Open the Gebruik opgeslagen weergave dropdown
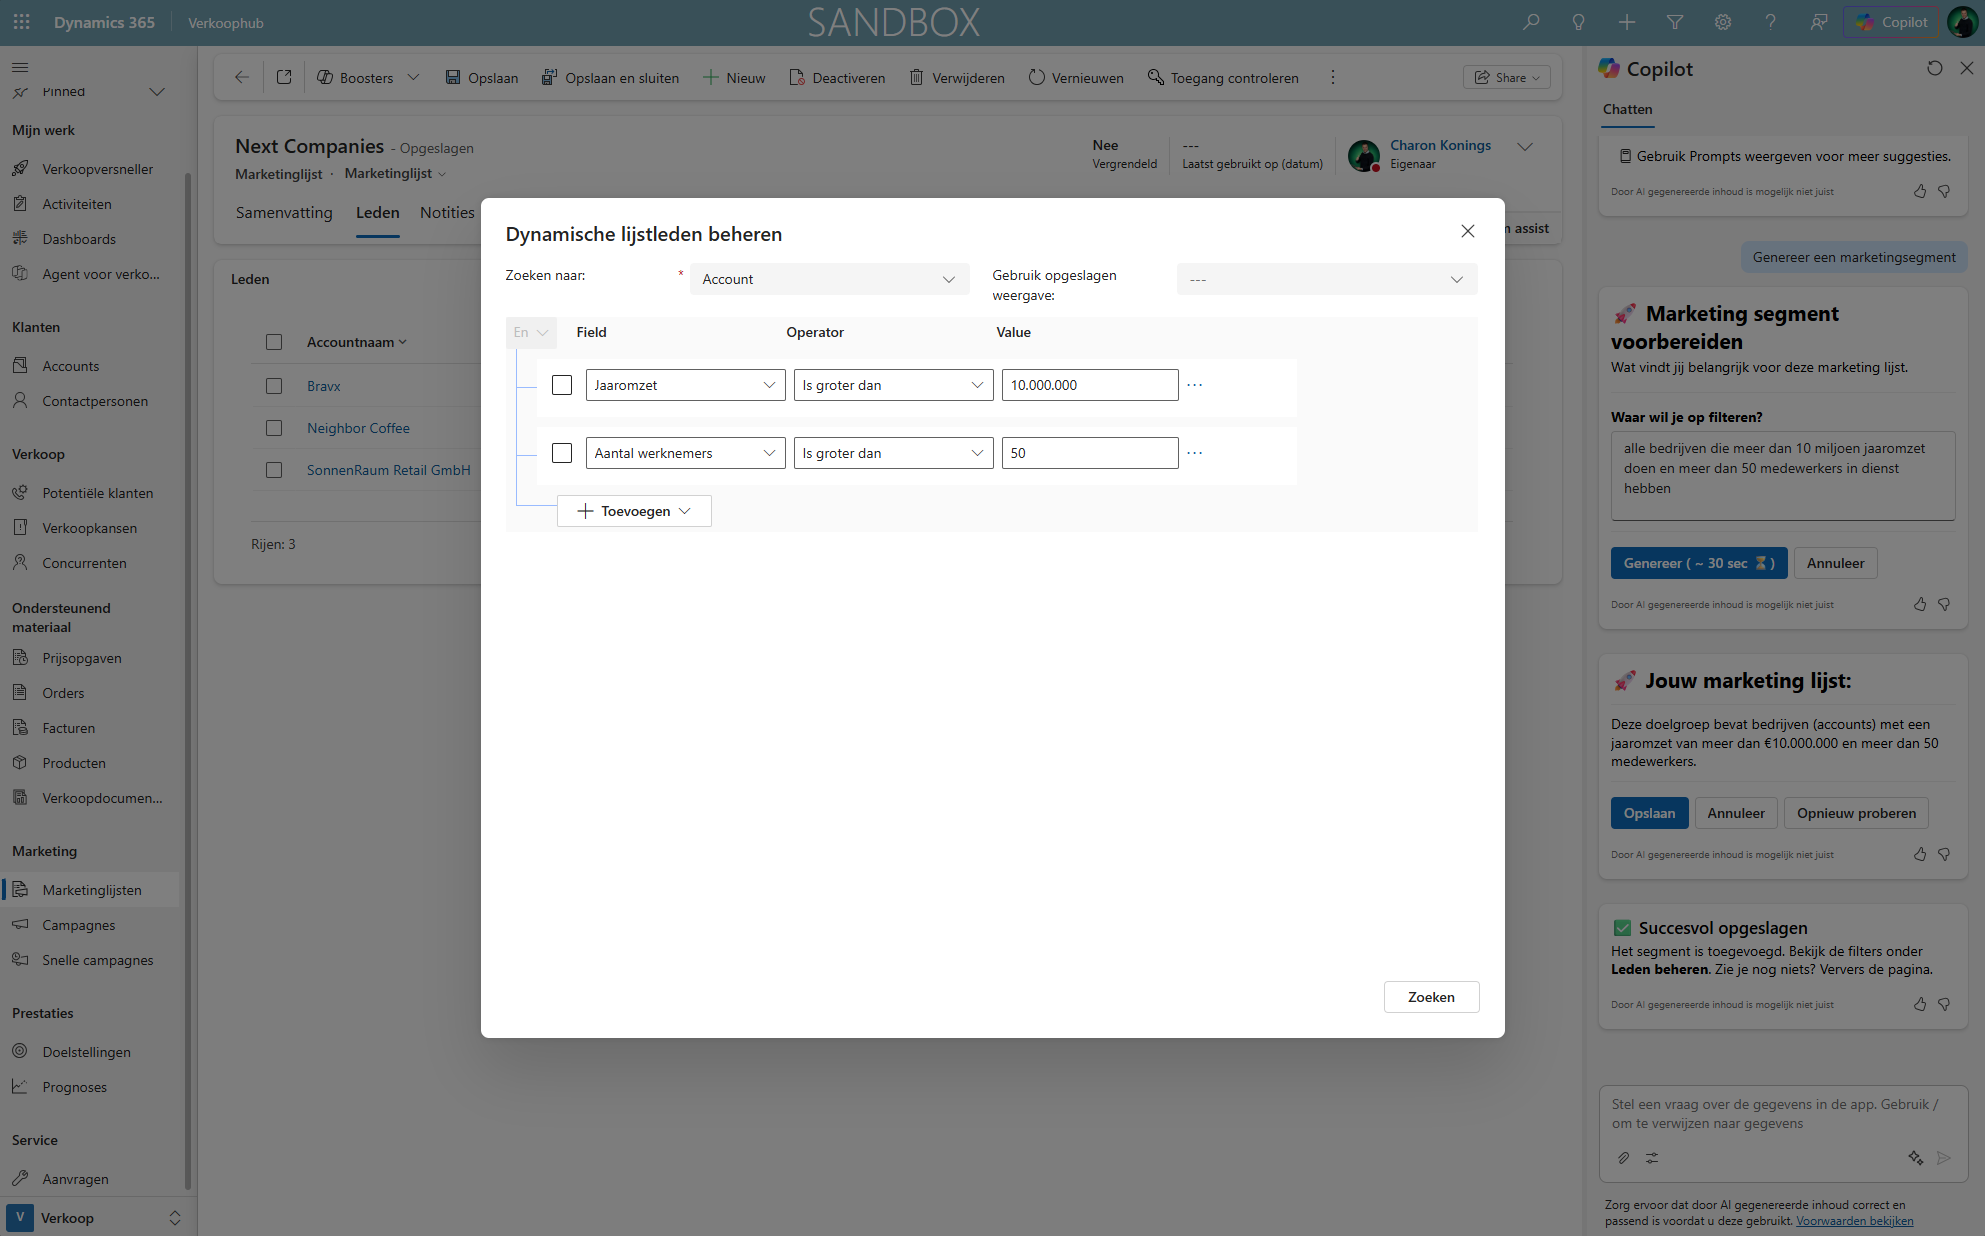 pos(1326,279)
